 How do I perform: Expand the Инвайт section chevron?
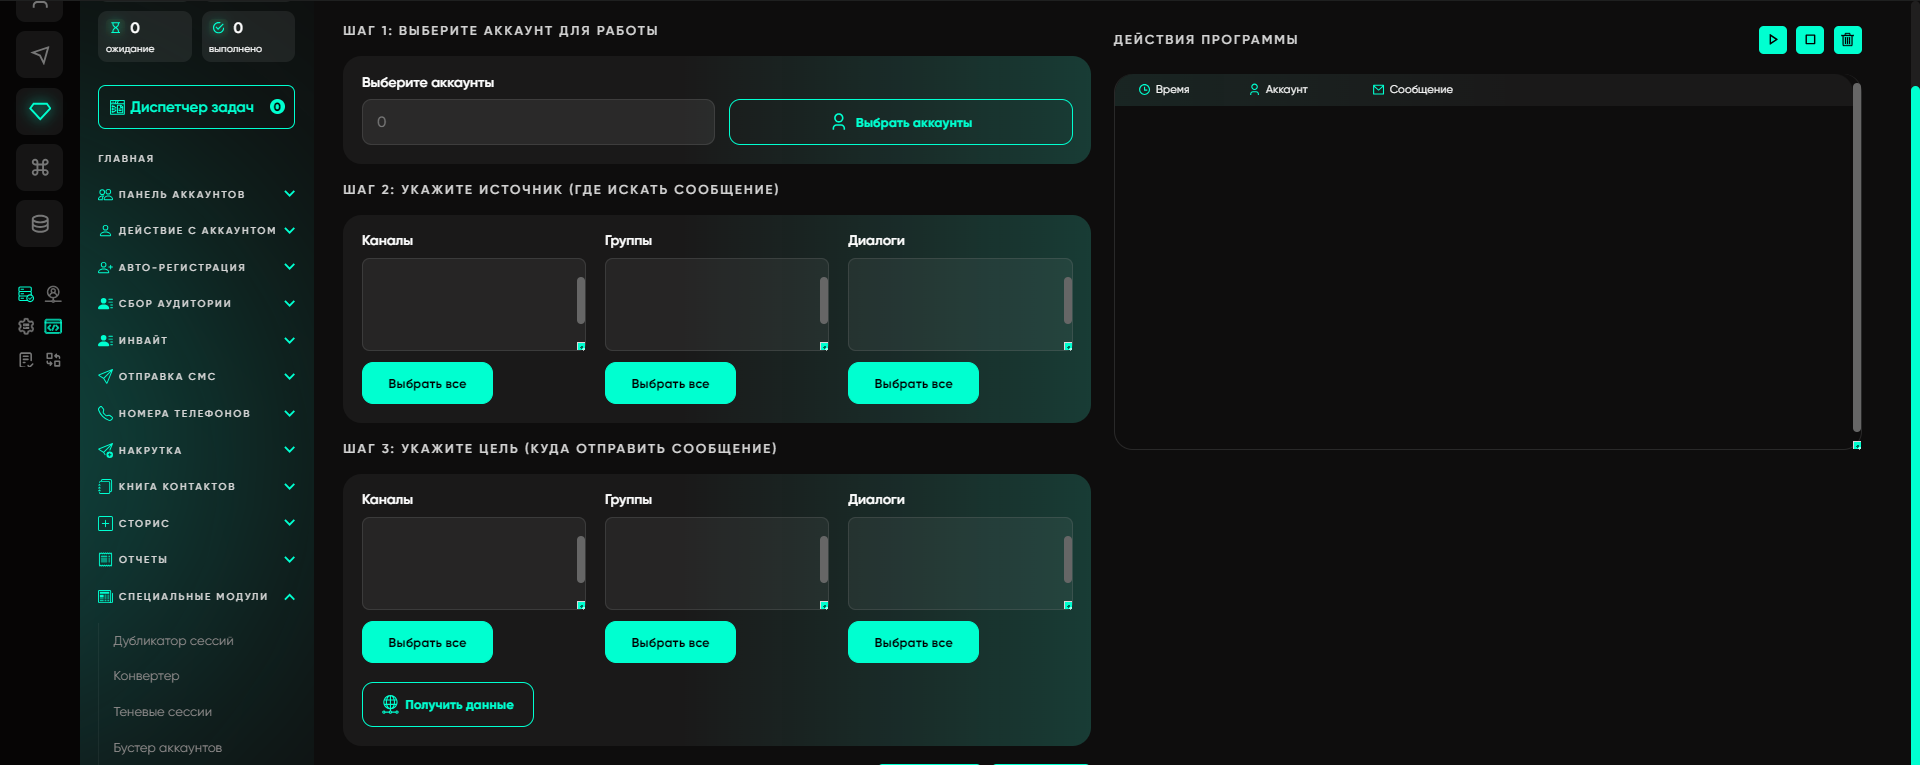point(289,340)
